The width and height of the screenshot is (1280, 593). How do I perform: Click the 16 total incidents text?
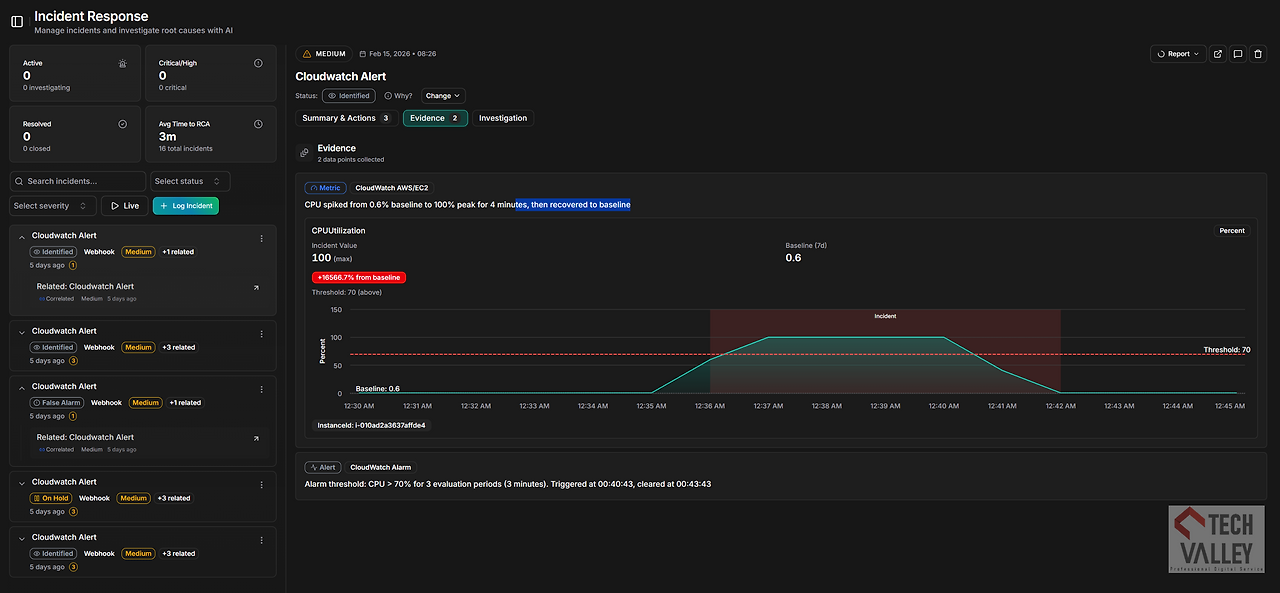click(x=186, y=149)
